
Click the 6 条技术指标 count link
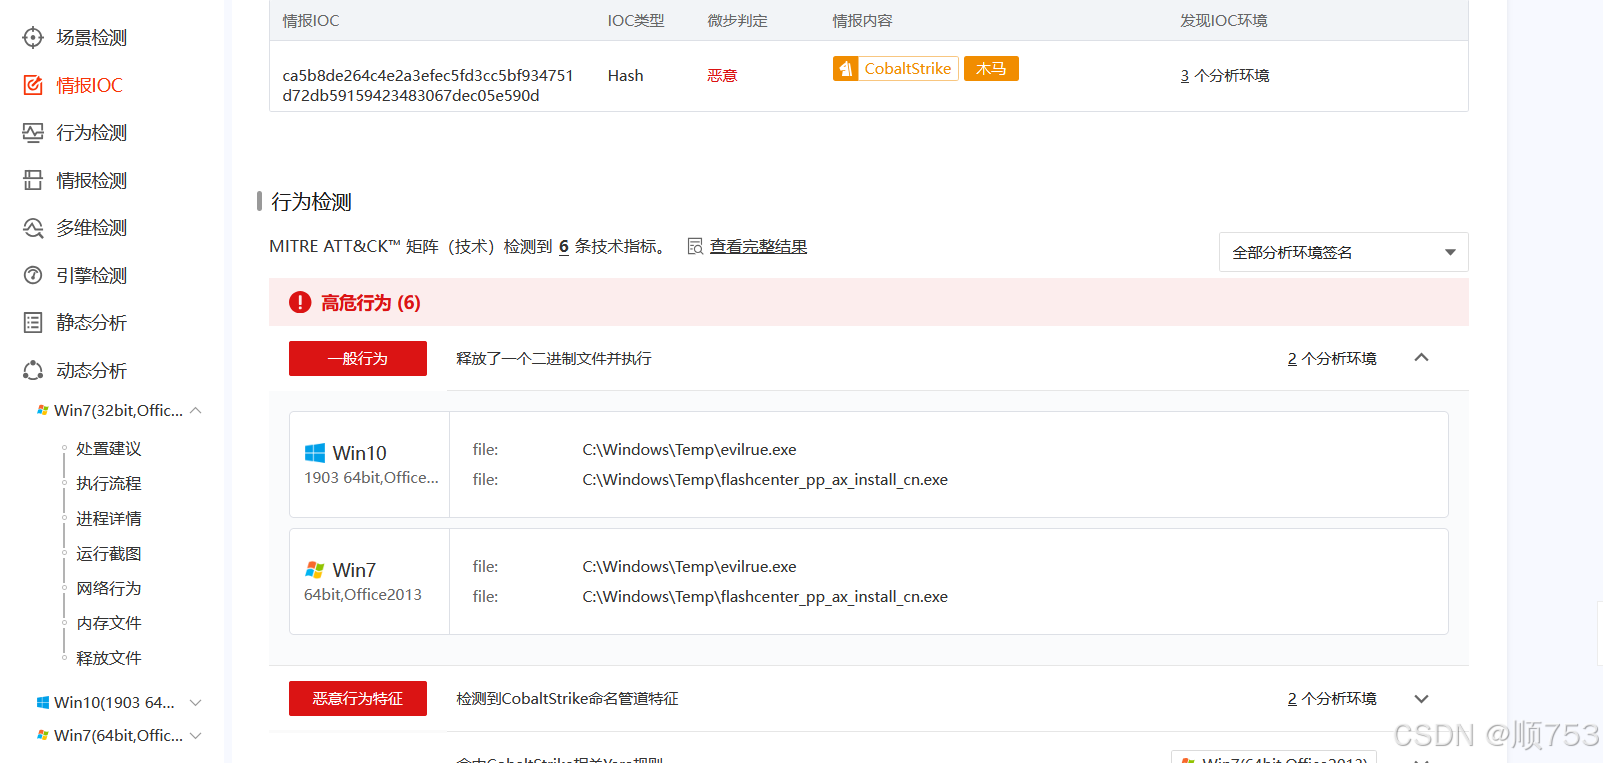[564, 246]
